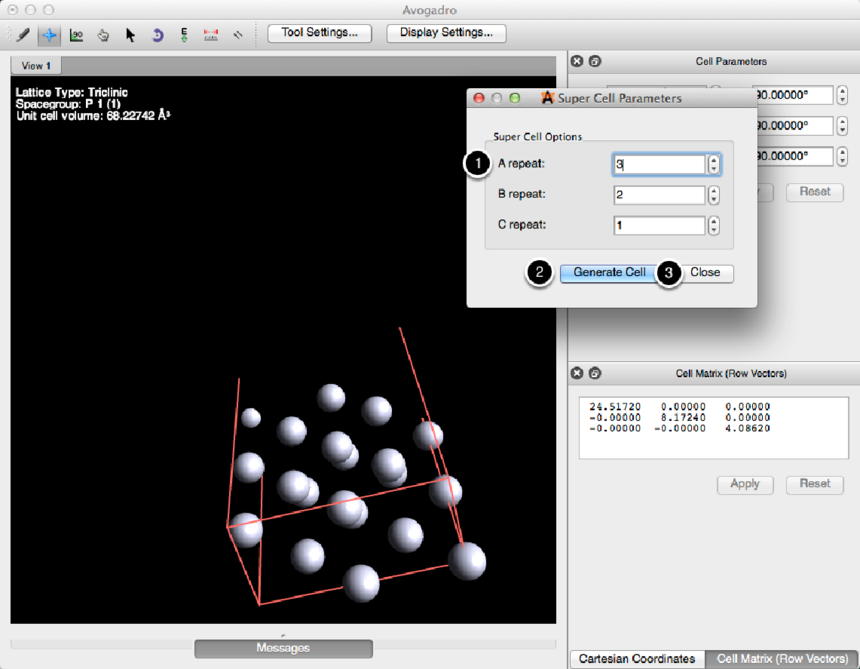Change the C repeat stepper value
The height and width of the screenshot is (669, 860).
713,225
